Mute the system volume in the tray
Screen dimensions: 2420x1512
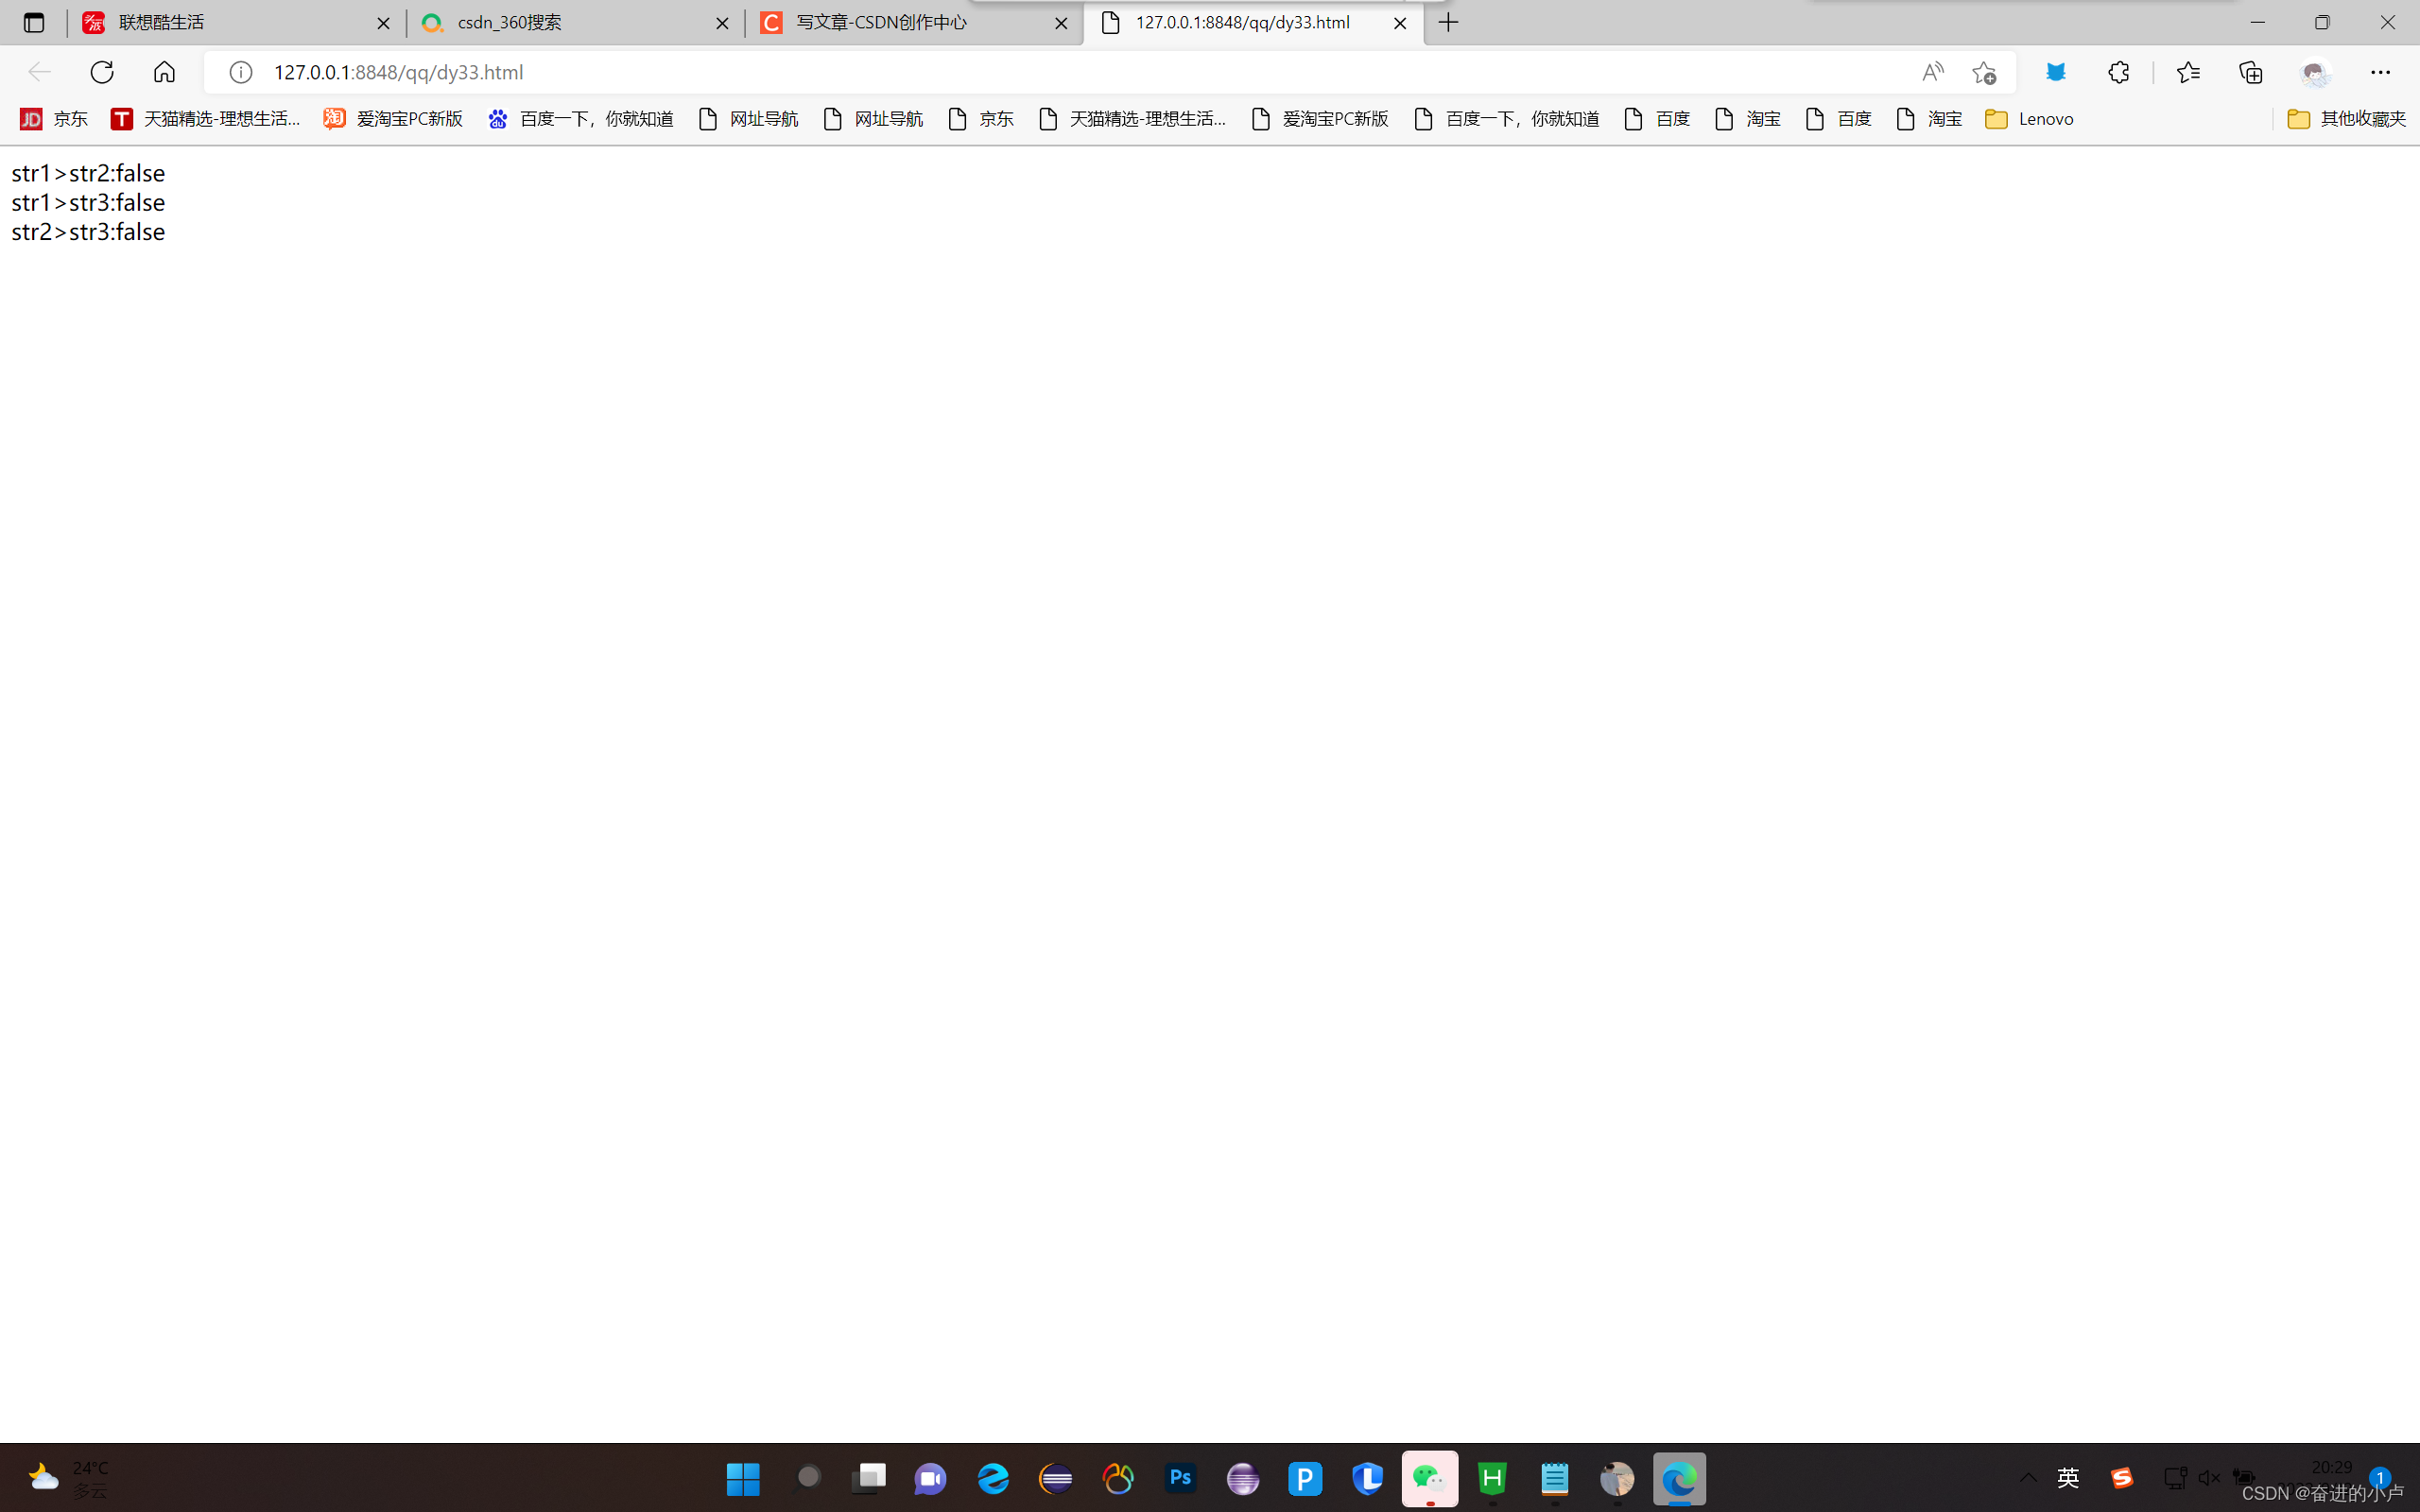(x=2209, y=1477)
